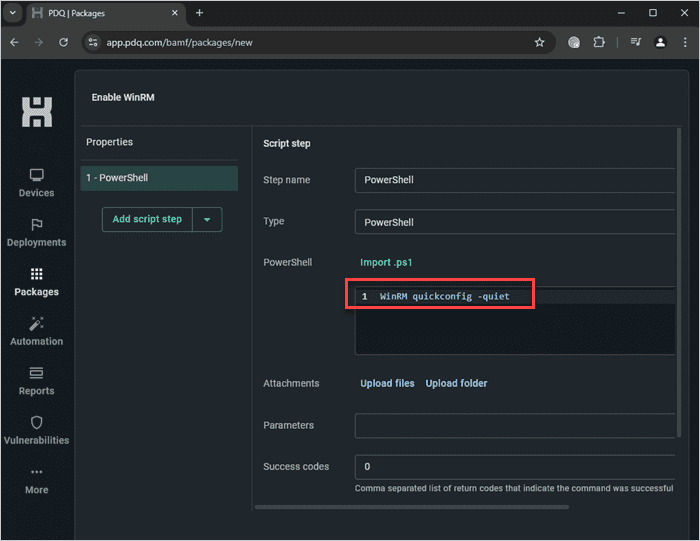Click the WinRM quickconfig code line
Viewport: 700px width, 541px height.
tap(444, 296)
